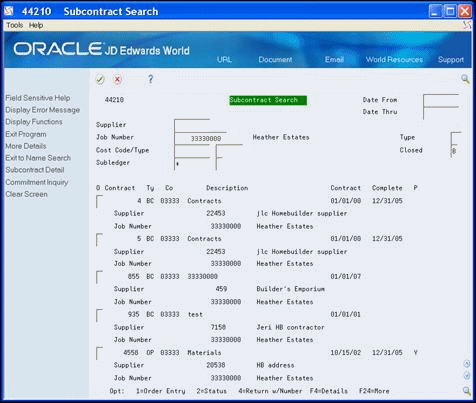
Task: Click the F24=More function text
Action: coord(374,391)
